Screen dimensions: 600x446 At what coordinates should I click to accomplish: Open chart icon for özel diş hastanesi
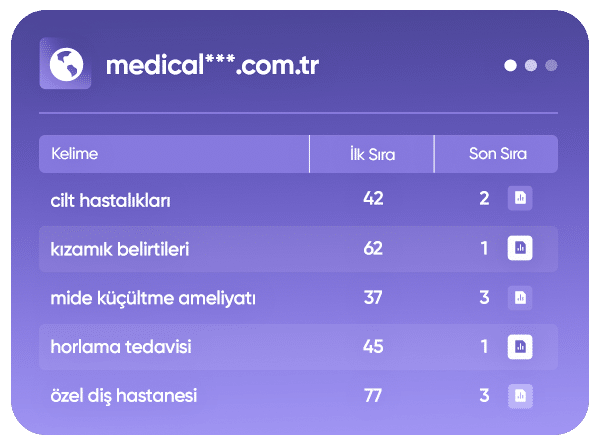click(519, 395)
